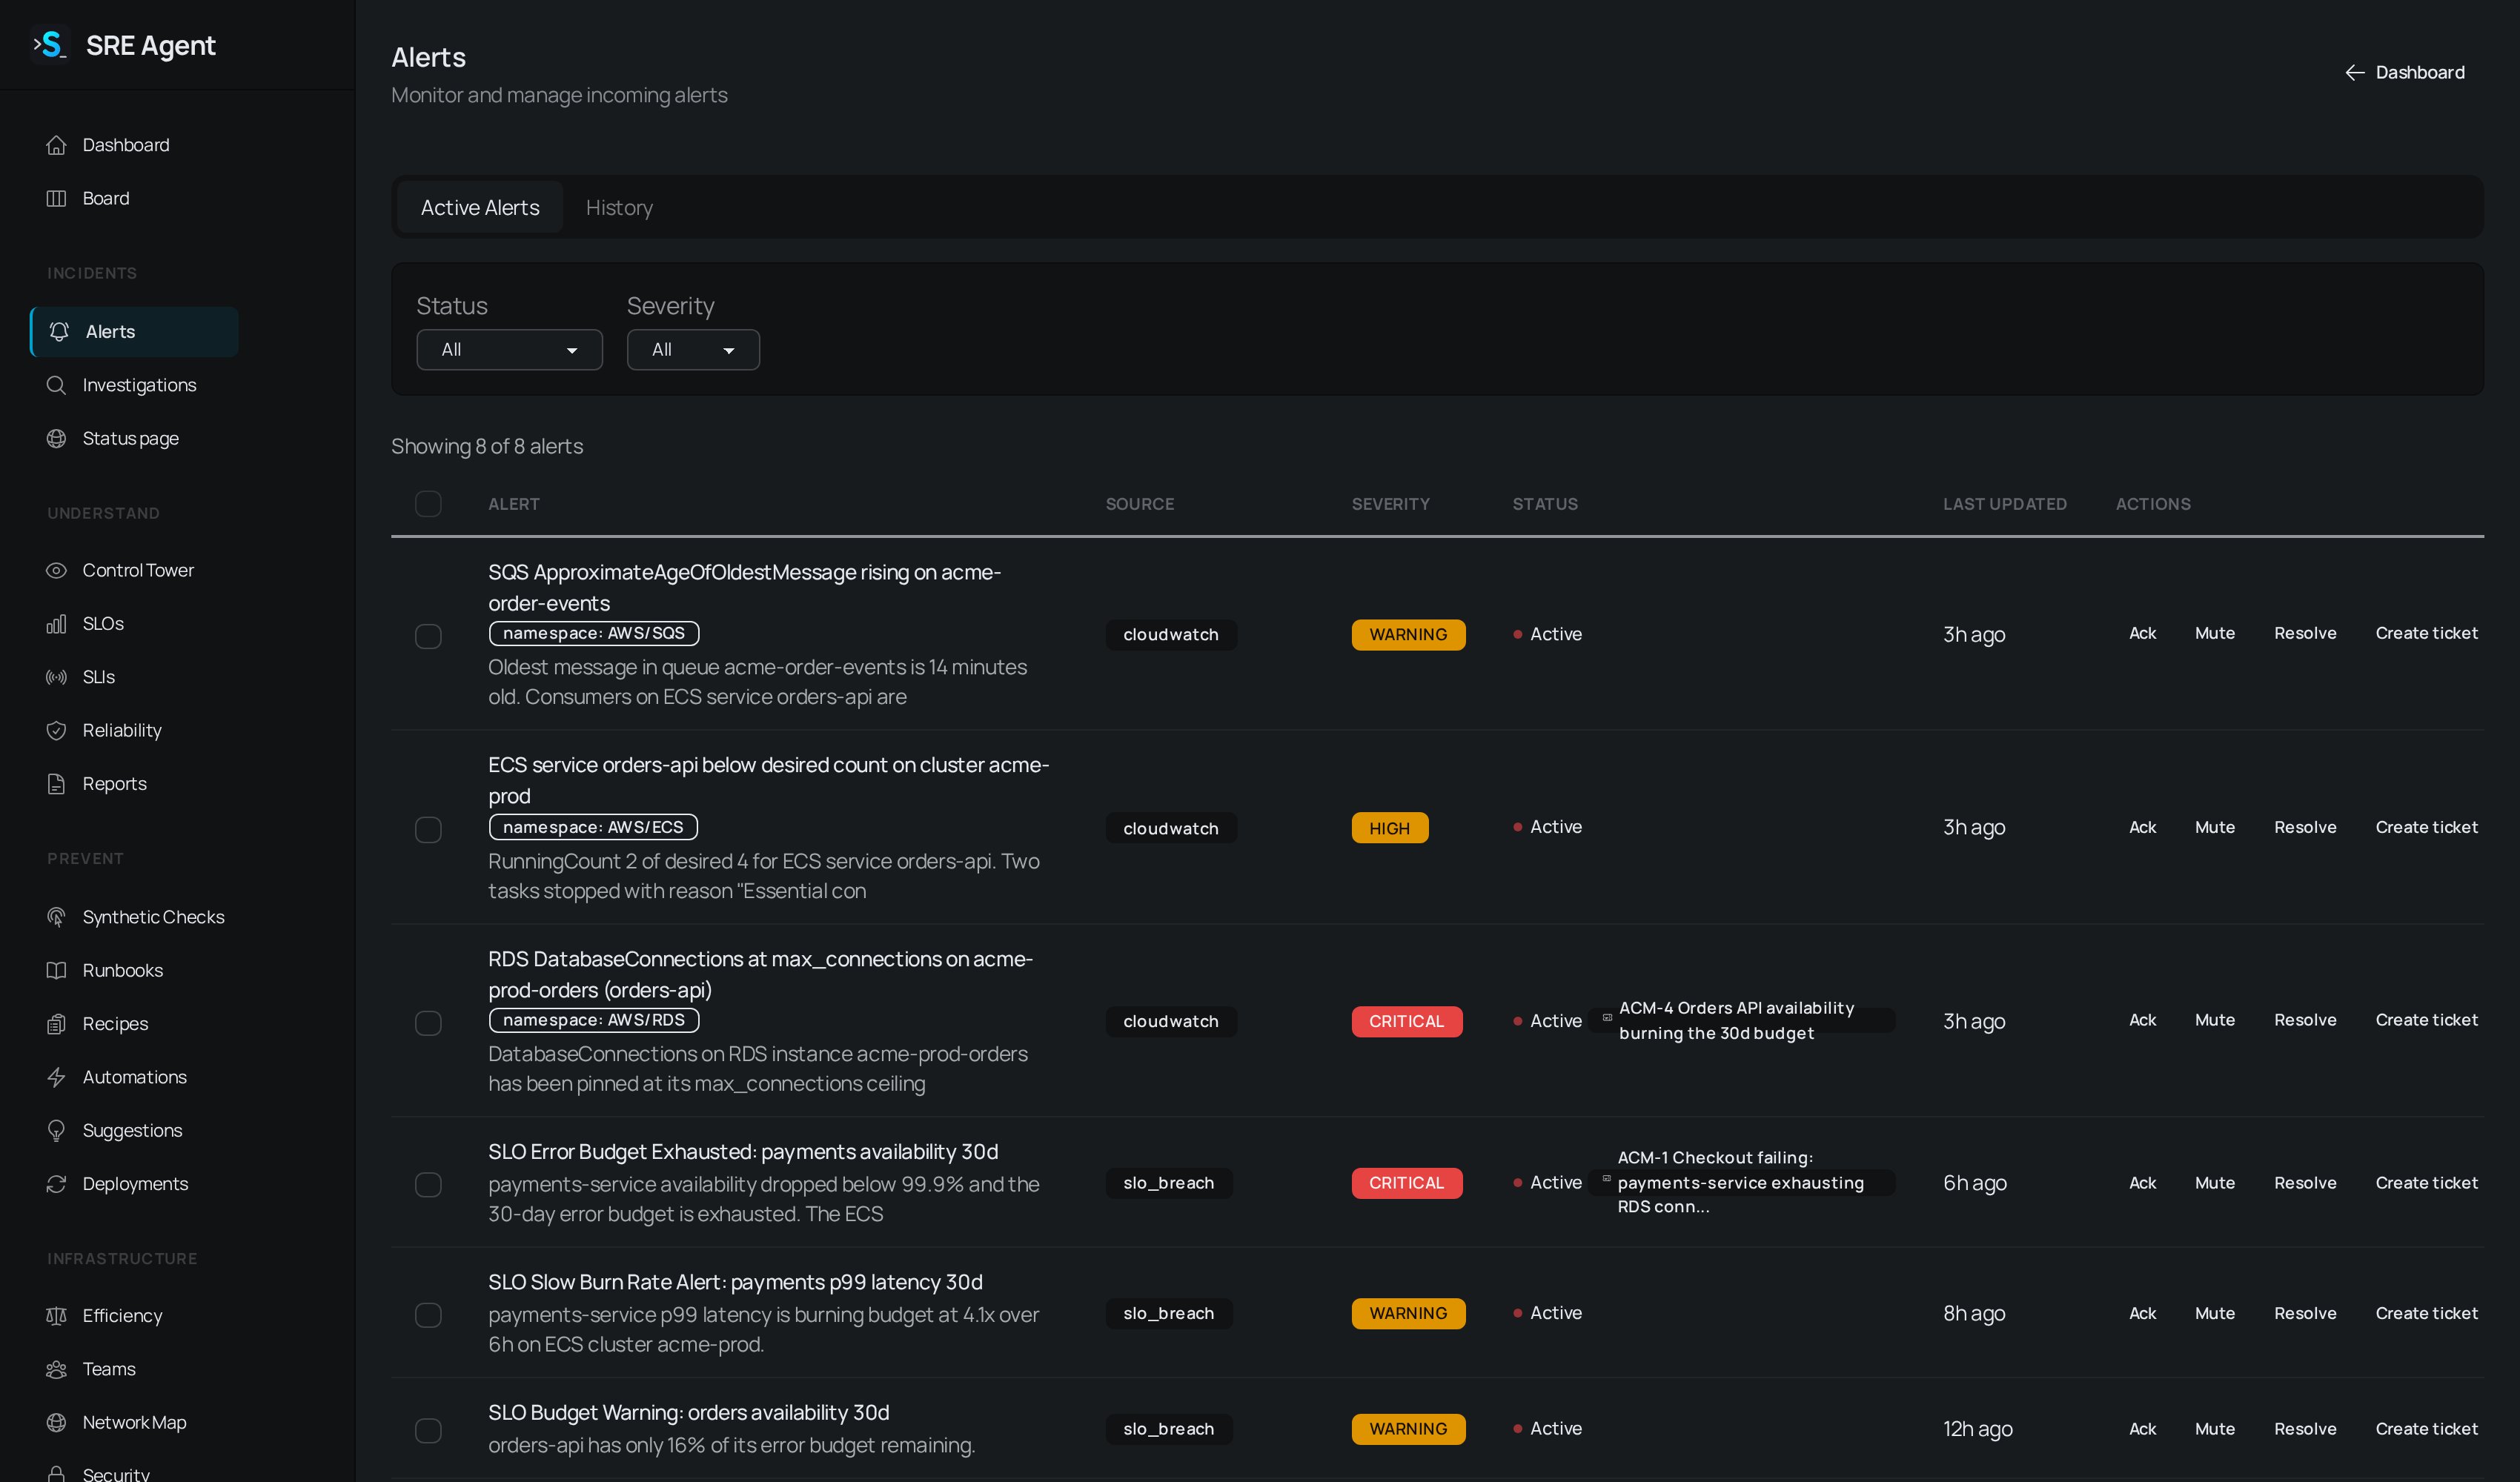Image resolution: width=2520 pixels, height=1482 pixels.
Task: Switch to the Active Alerts tab
Action: pos(480,207)
